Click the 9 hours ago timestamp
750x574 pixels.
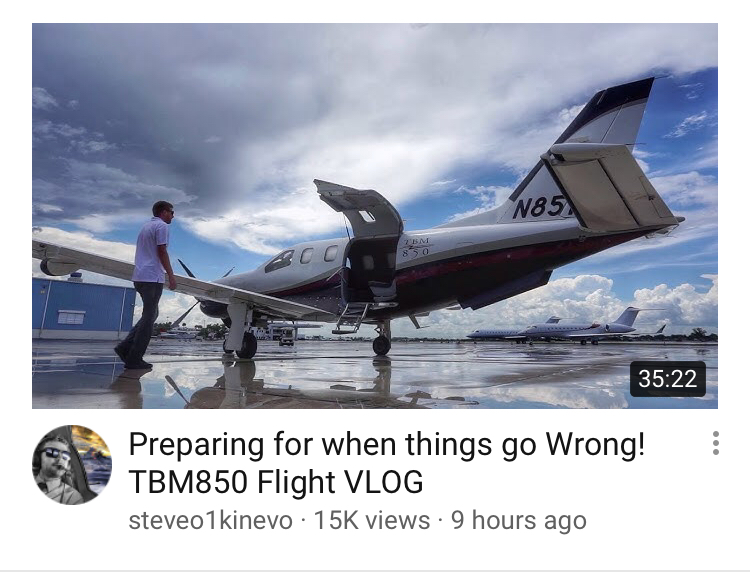[518, 520]
